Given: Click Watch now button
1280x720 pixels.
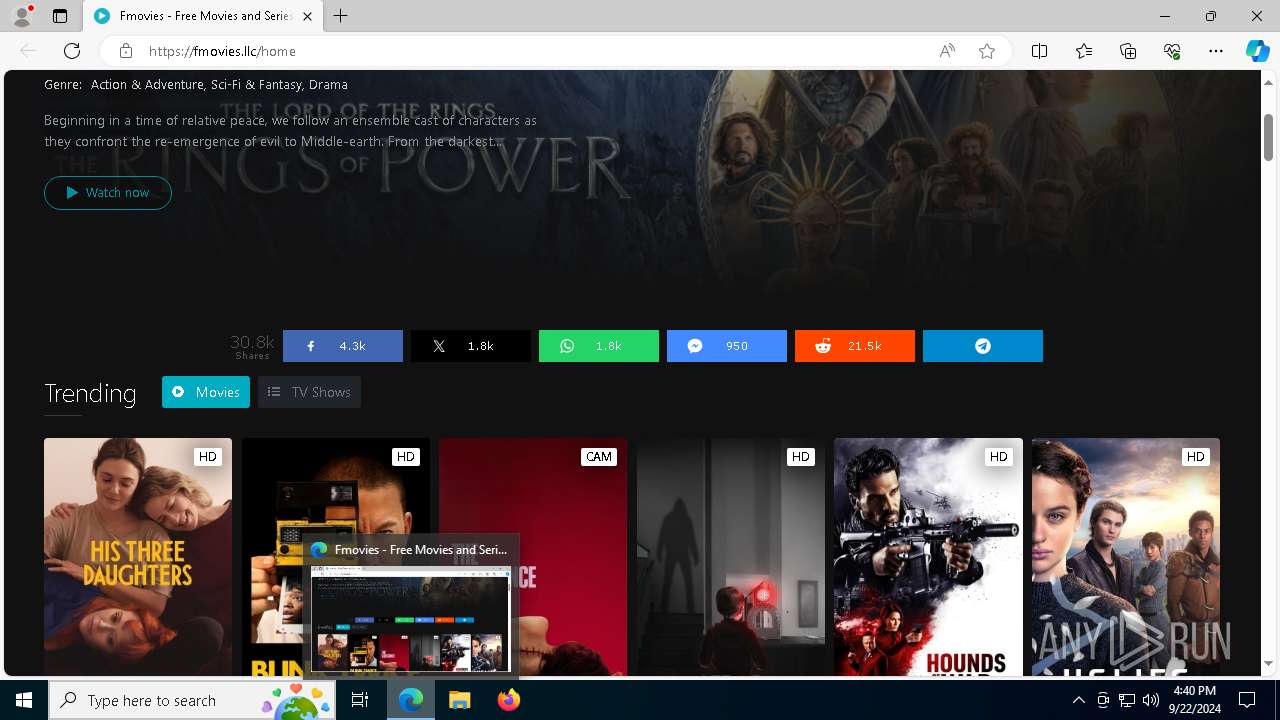Looking at the screenshot, I should (108, 192).
